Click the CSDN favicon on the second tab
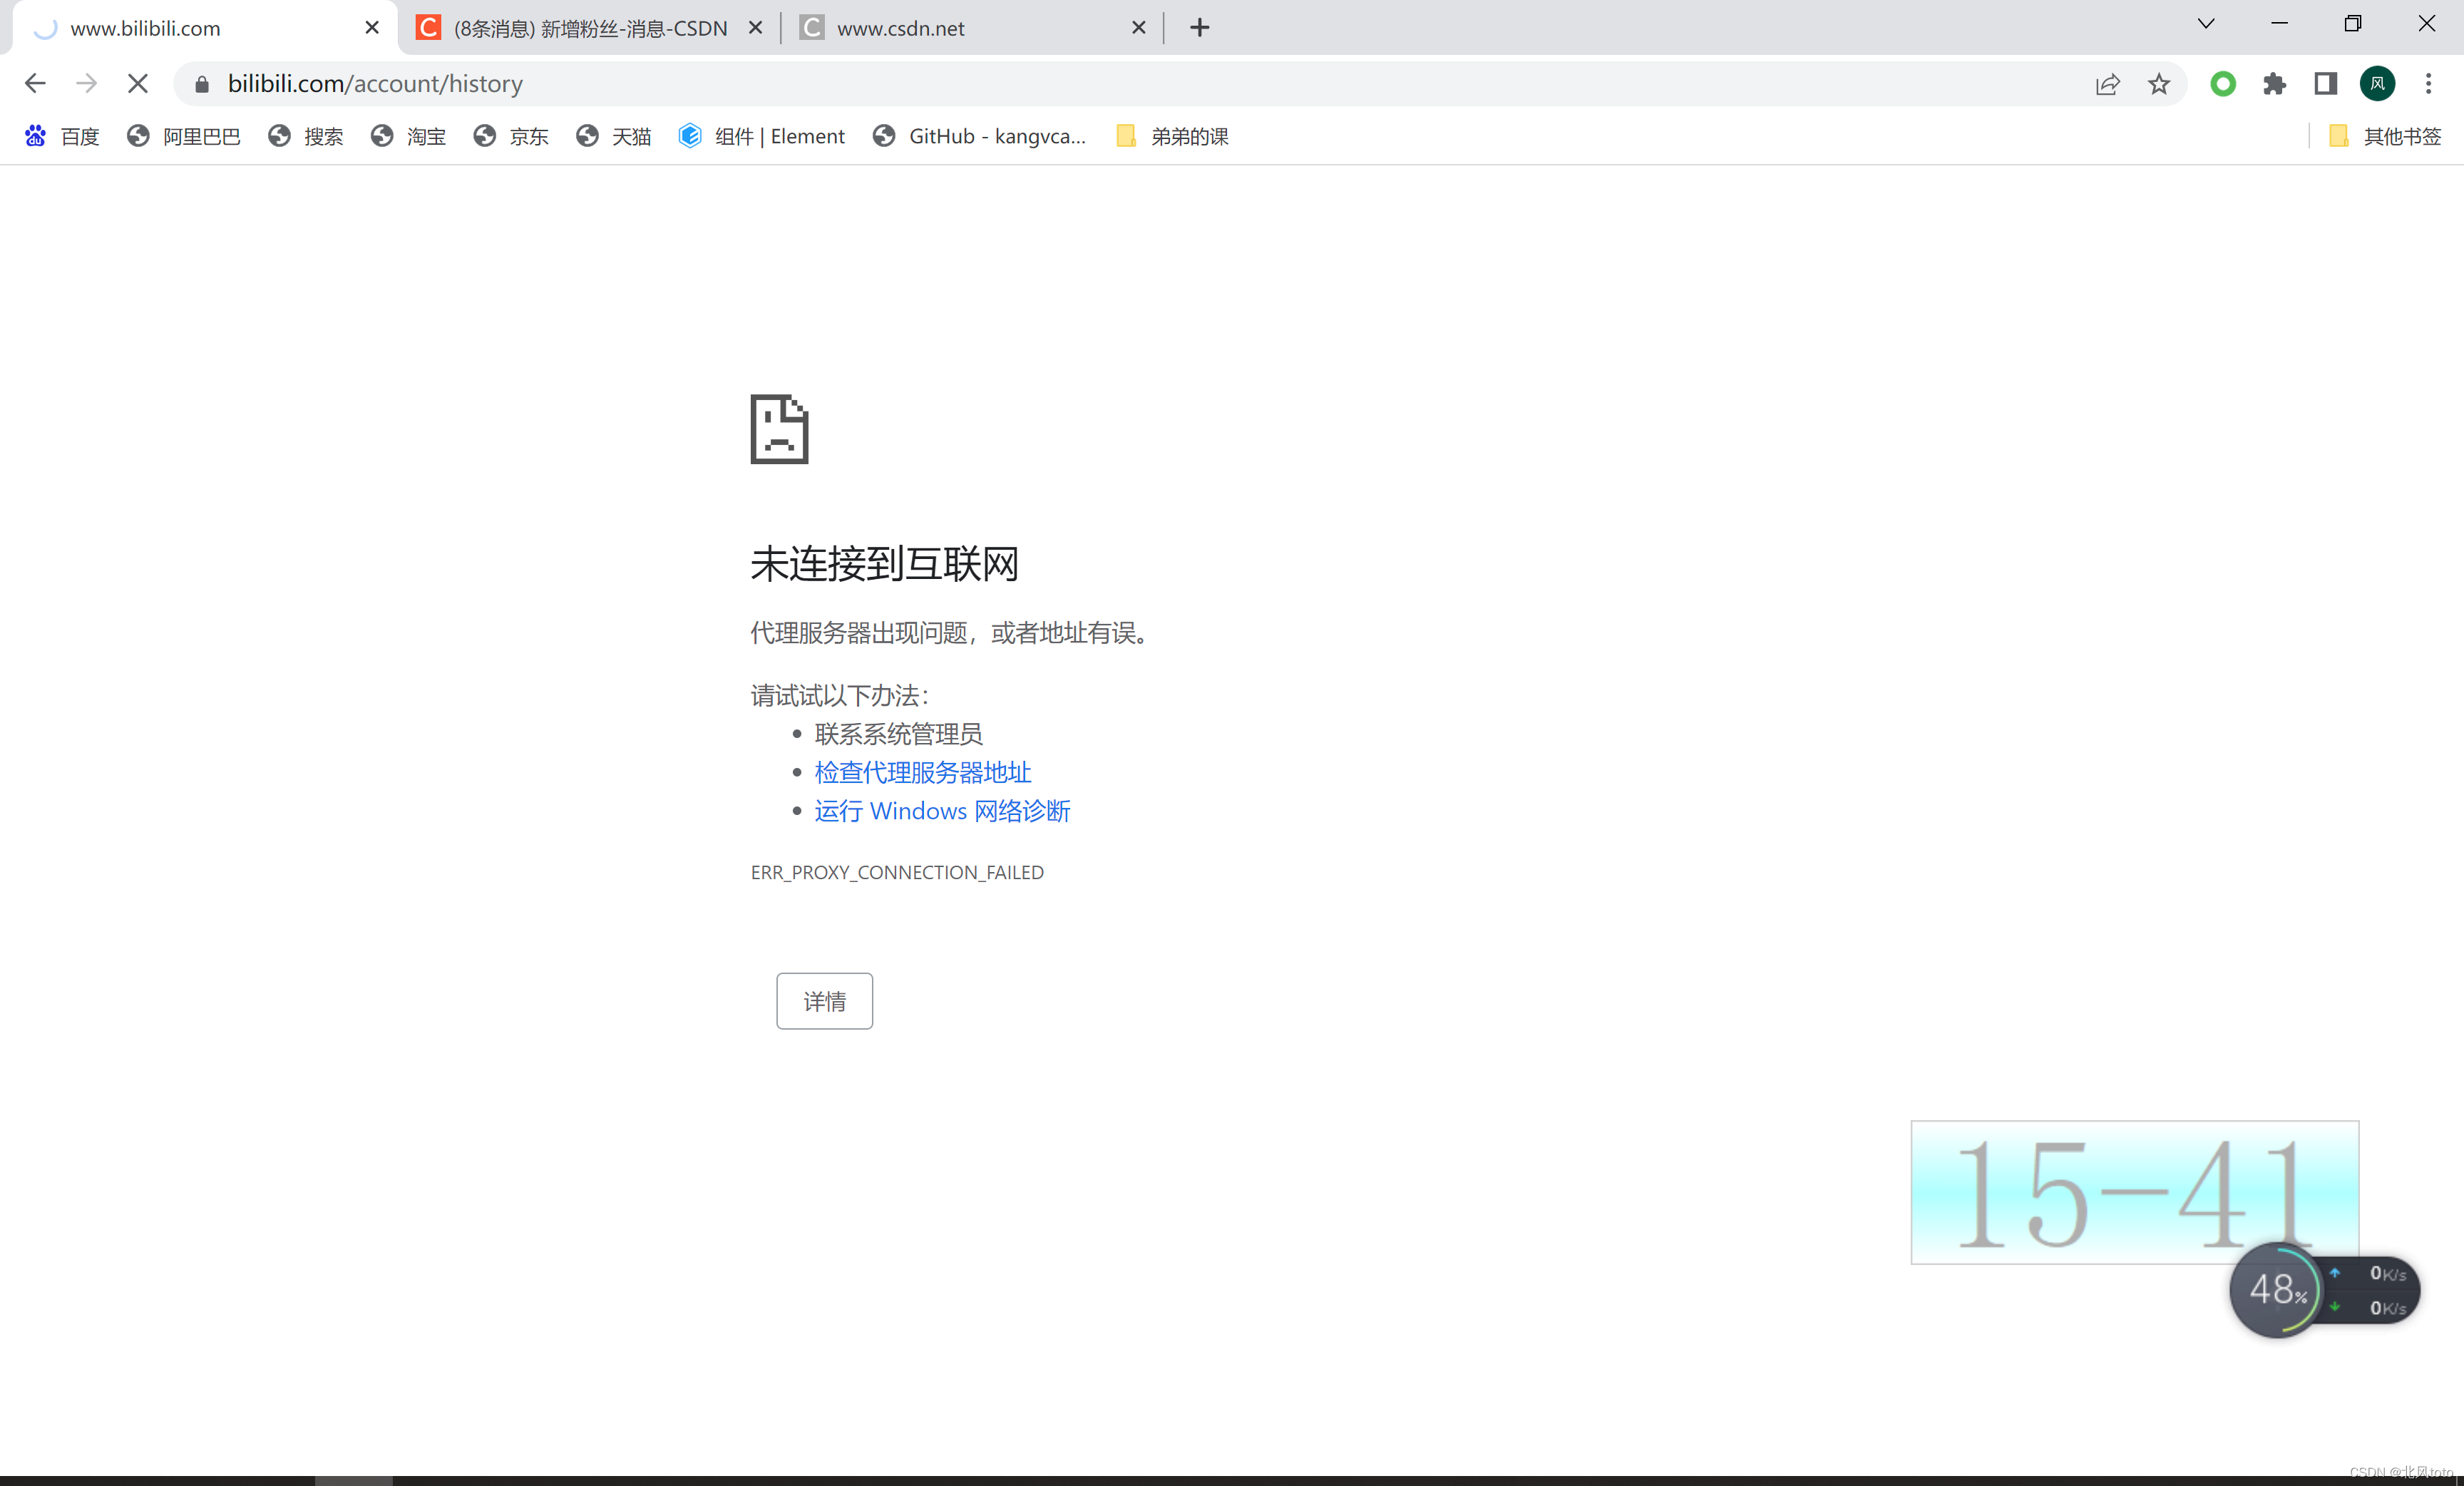This screenshot has width=2464, height=1486. coord(429,27)
